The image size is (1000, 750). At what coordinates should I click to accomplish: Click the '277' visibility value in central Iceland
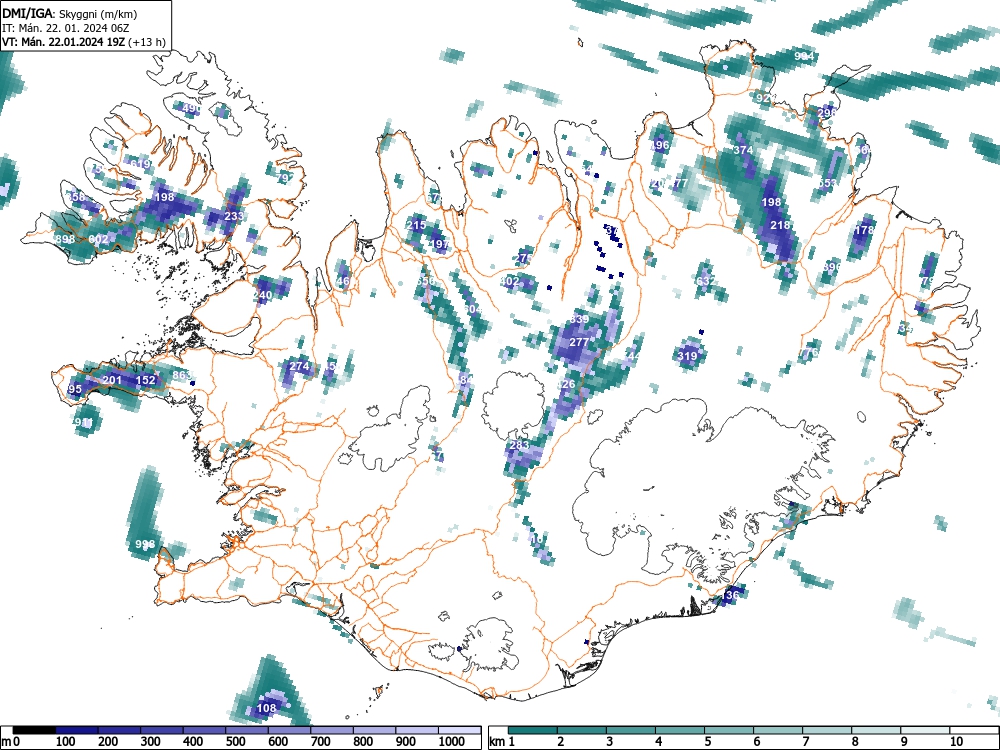(x=578, y=342)
